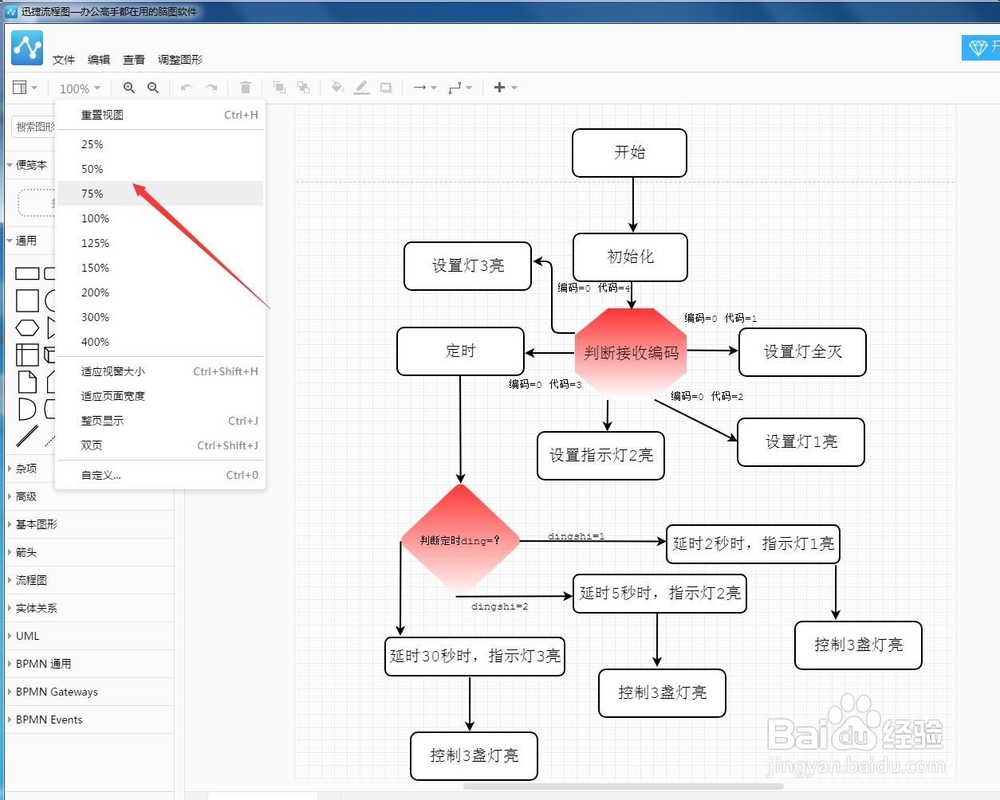Choose 50% zoom from the view menu
The image size is (1000, 800).
pos(91,169)
